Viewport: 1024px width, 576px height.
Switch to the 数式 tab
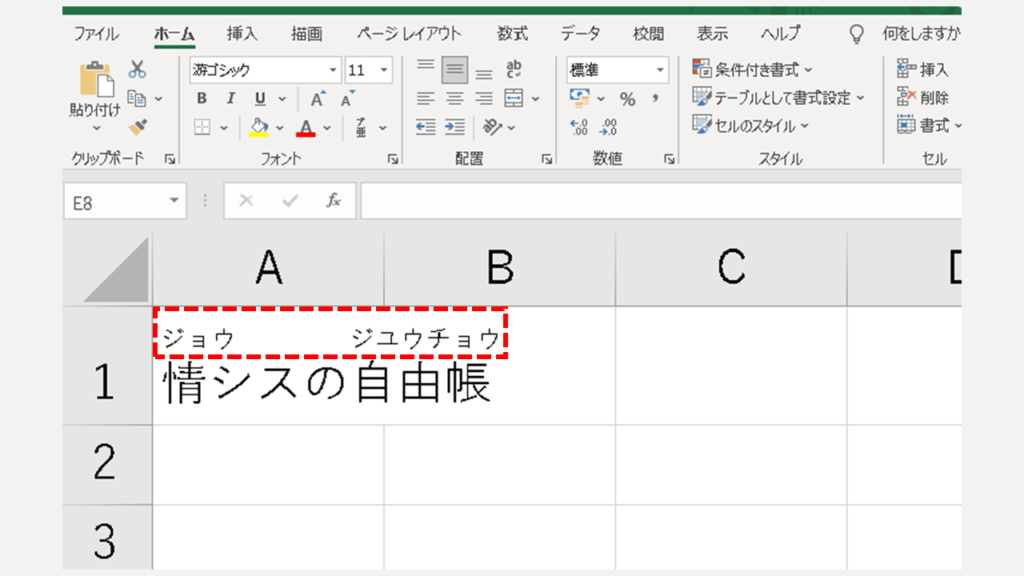(513, 34)
